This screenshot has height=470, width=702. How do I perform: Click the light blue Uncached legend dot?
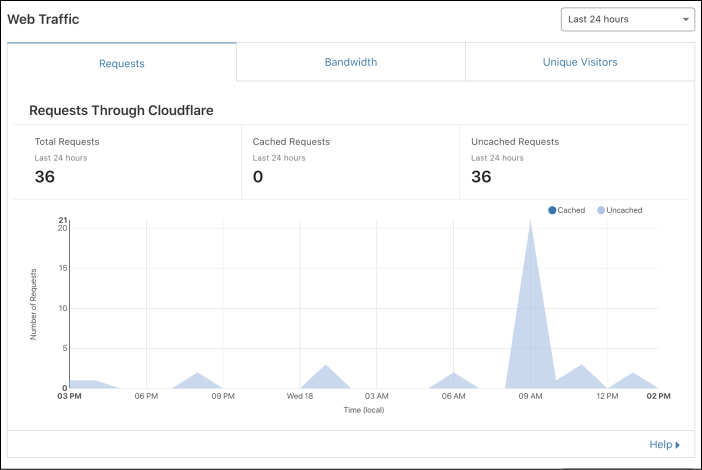(x=601, y=210)
